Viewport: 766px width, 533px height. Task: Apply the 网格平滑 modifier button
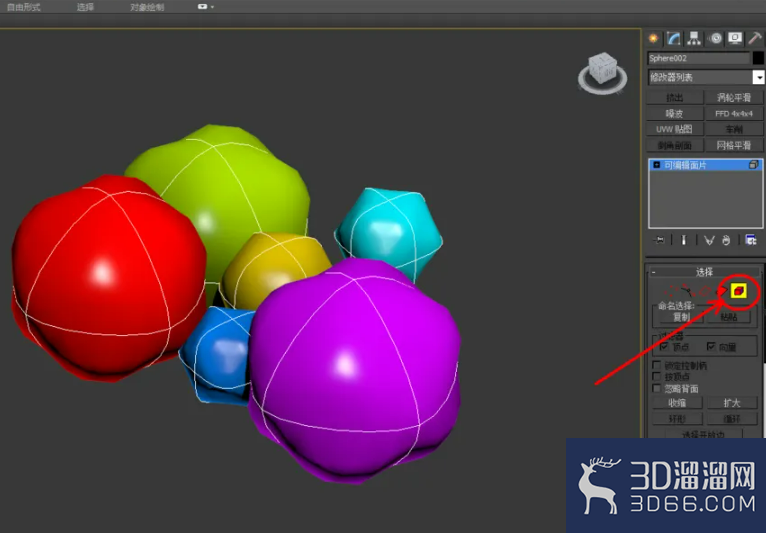734,145
